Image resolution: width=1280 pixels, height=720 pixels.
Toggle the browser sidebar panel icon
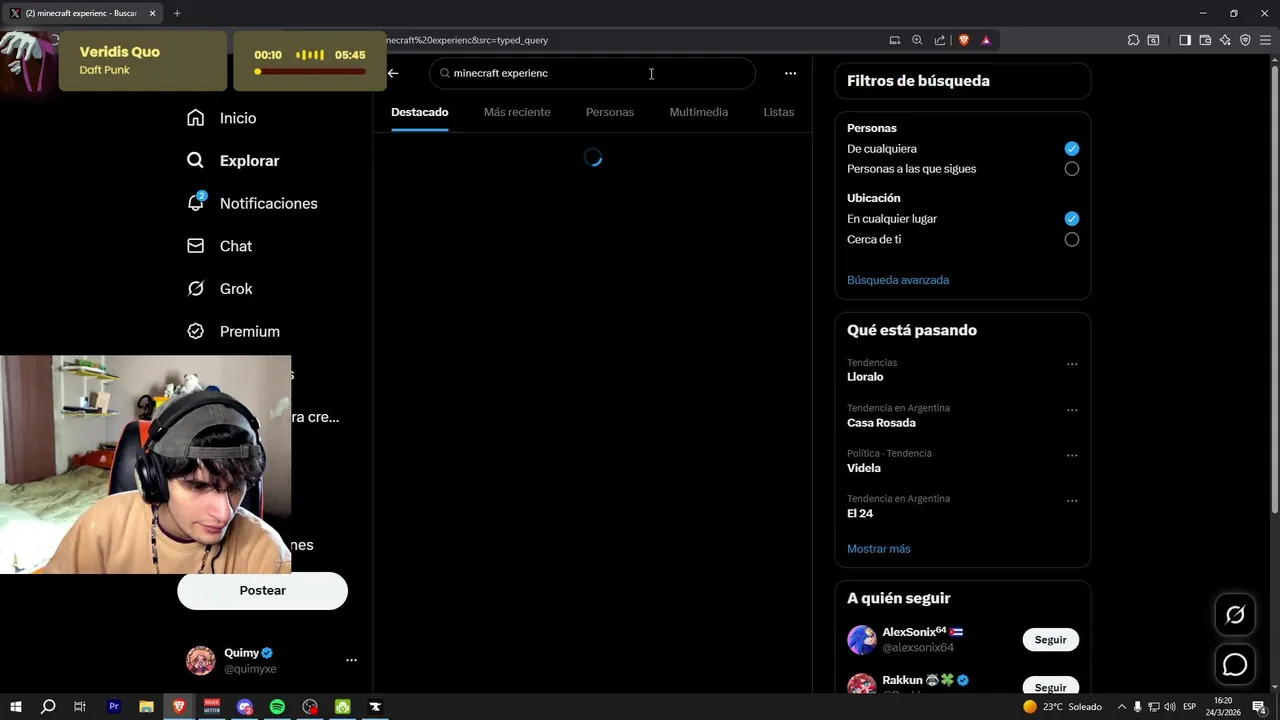[x=1185, y=40]
